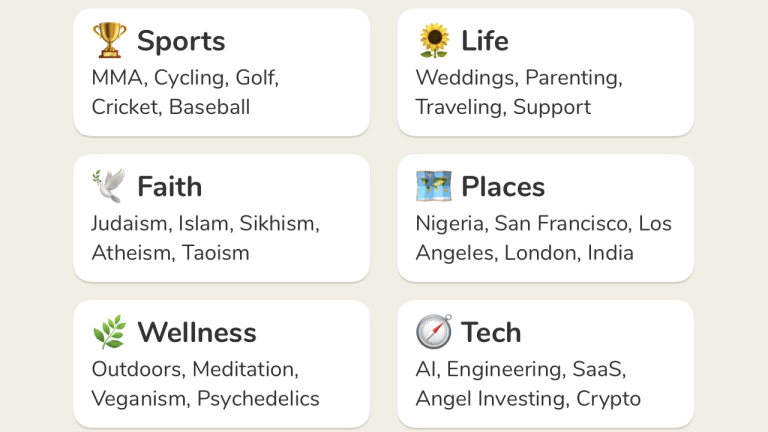Click the dove icon beside Faith

109,186
